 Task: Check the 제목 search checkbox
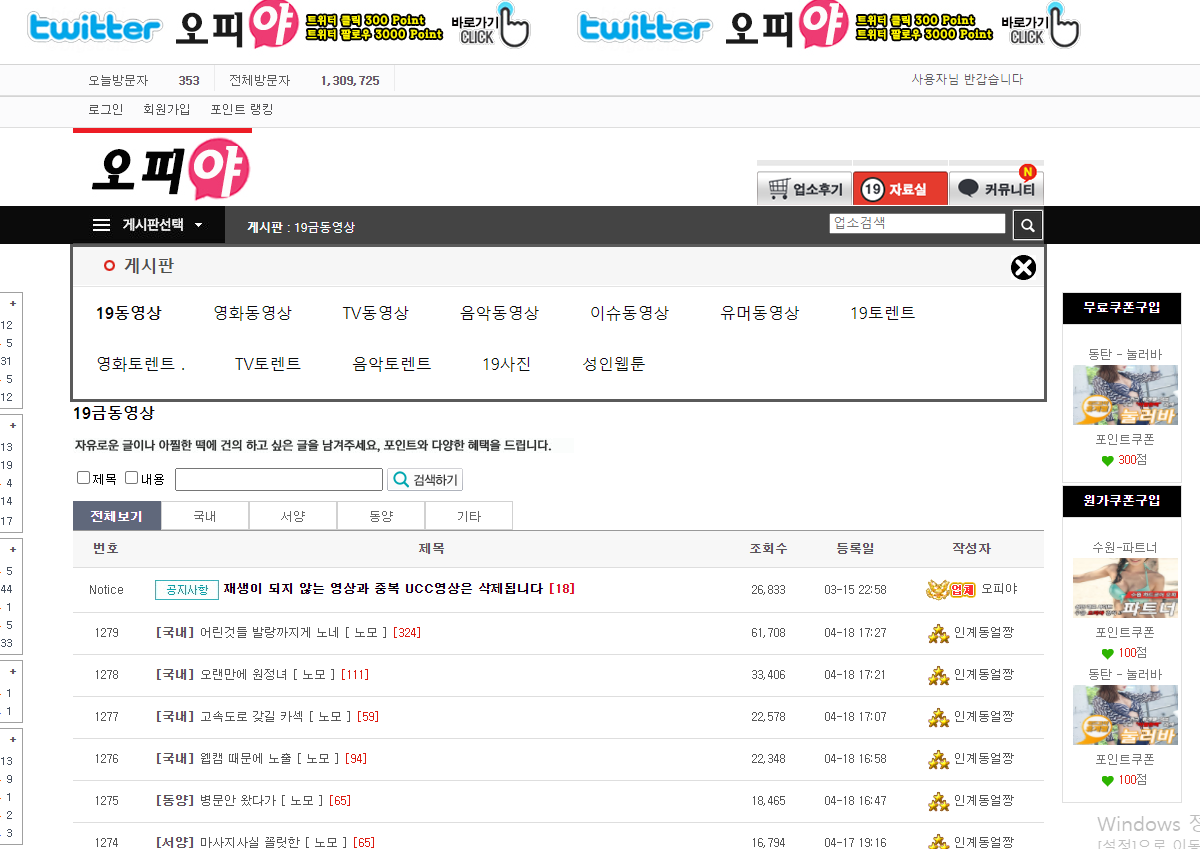[x=84, y=478]
